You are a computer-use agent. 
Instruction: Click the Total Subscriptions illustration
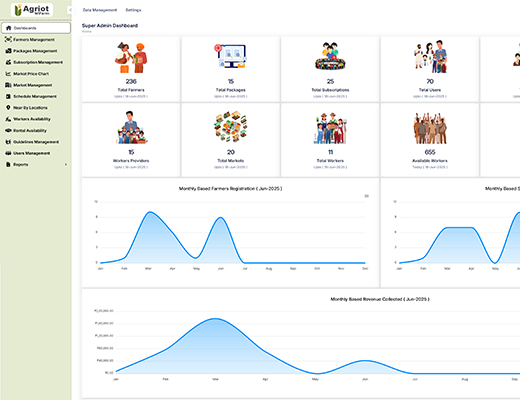tap(330, 56)
